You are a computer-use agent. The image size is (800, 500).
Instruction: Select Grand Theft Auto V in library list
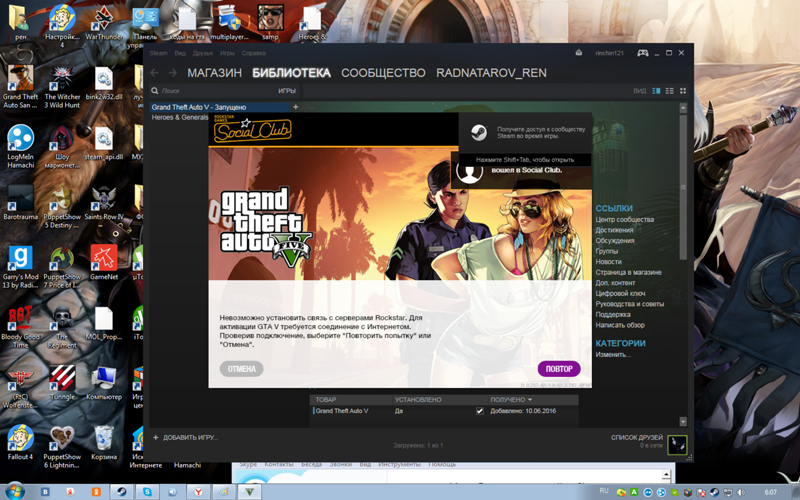[220, 107]
